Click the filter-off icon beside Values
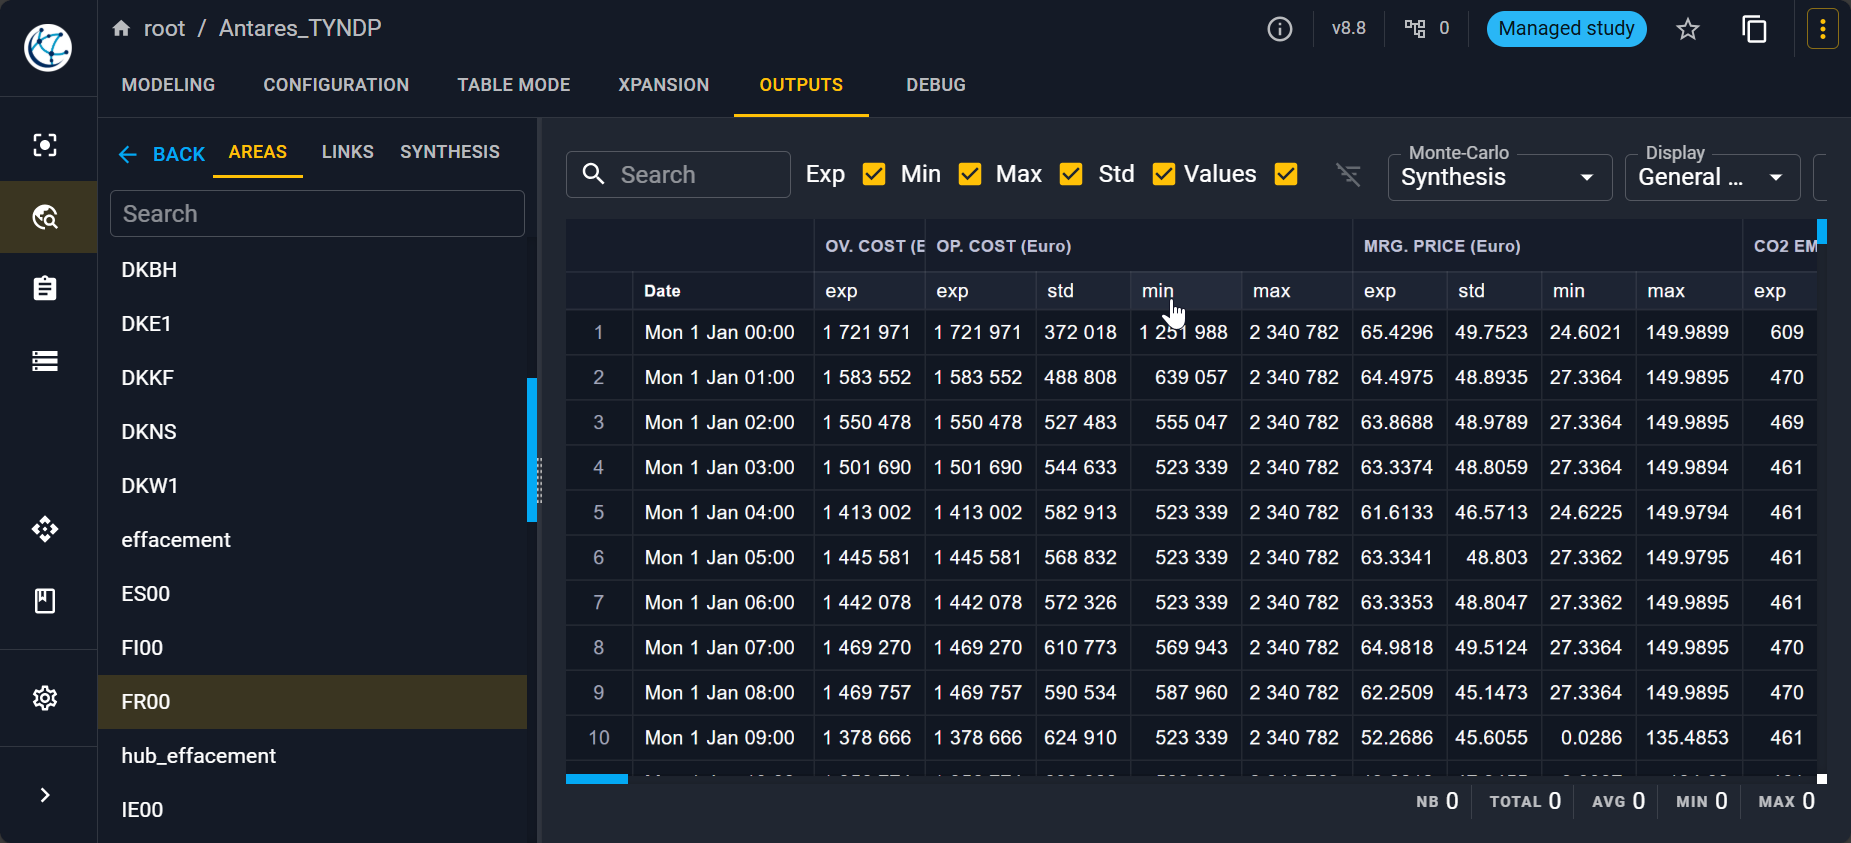 (1349, 175)
